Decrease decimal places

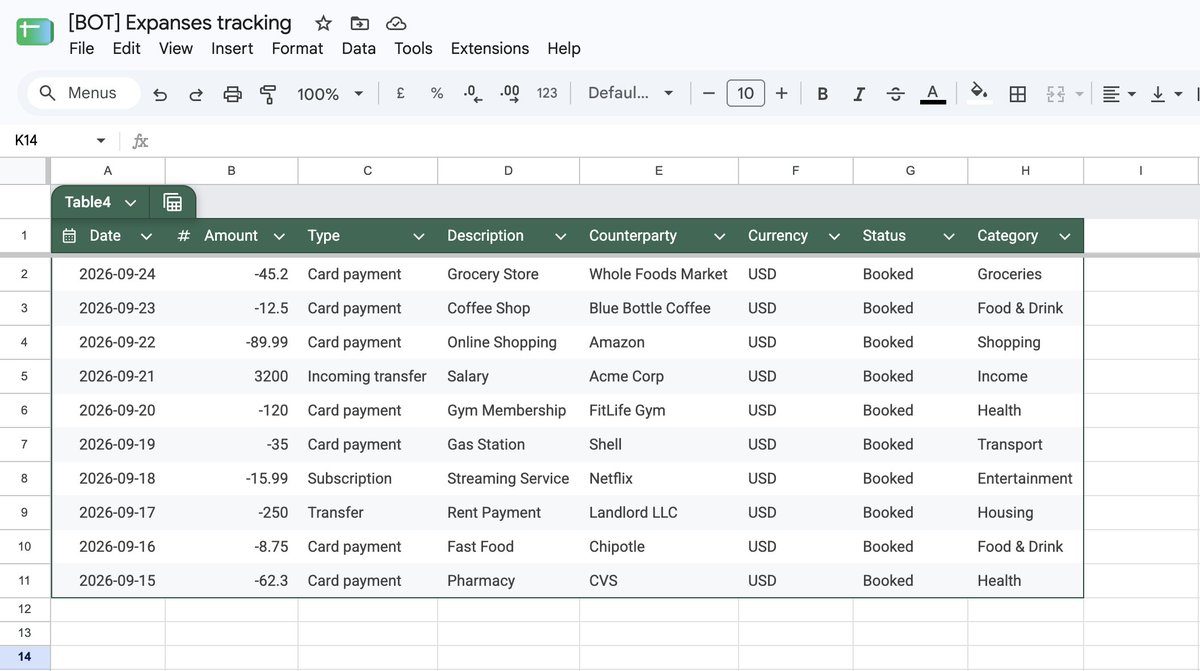point(473,93)
